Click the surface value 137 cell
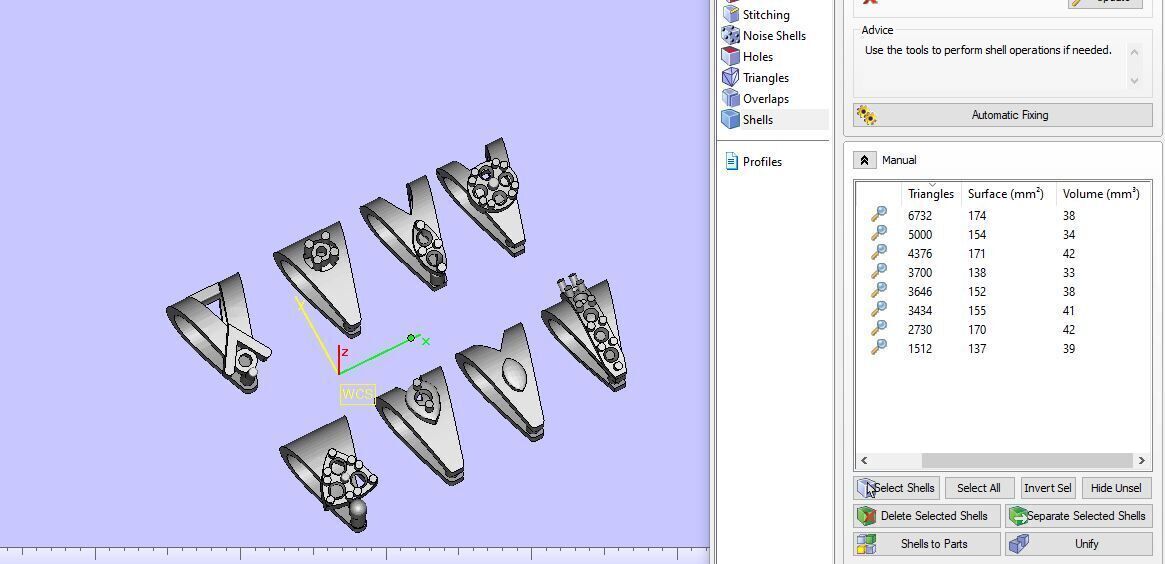Screen dimensions: 1165x564 pos(977,349)
